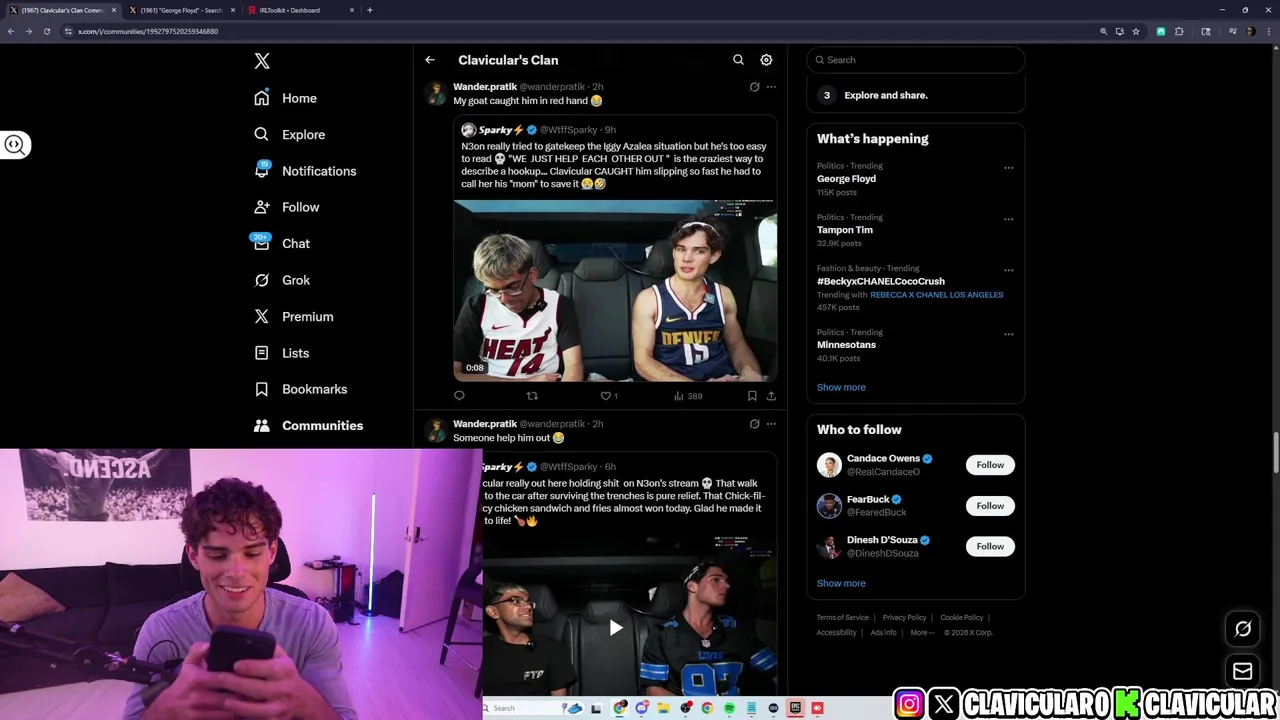Reload the page
Screen dimensions: 1280x720
(46, 31)
